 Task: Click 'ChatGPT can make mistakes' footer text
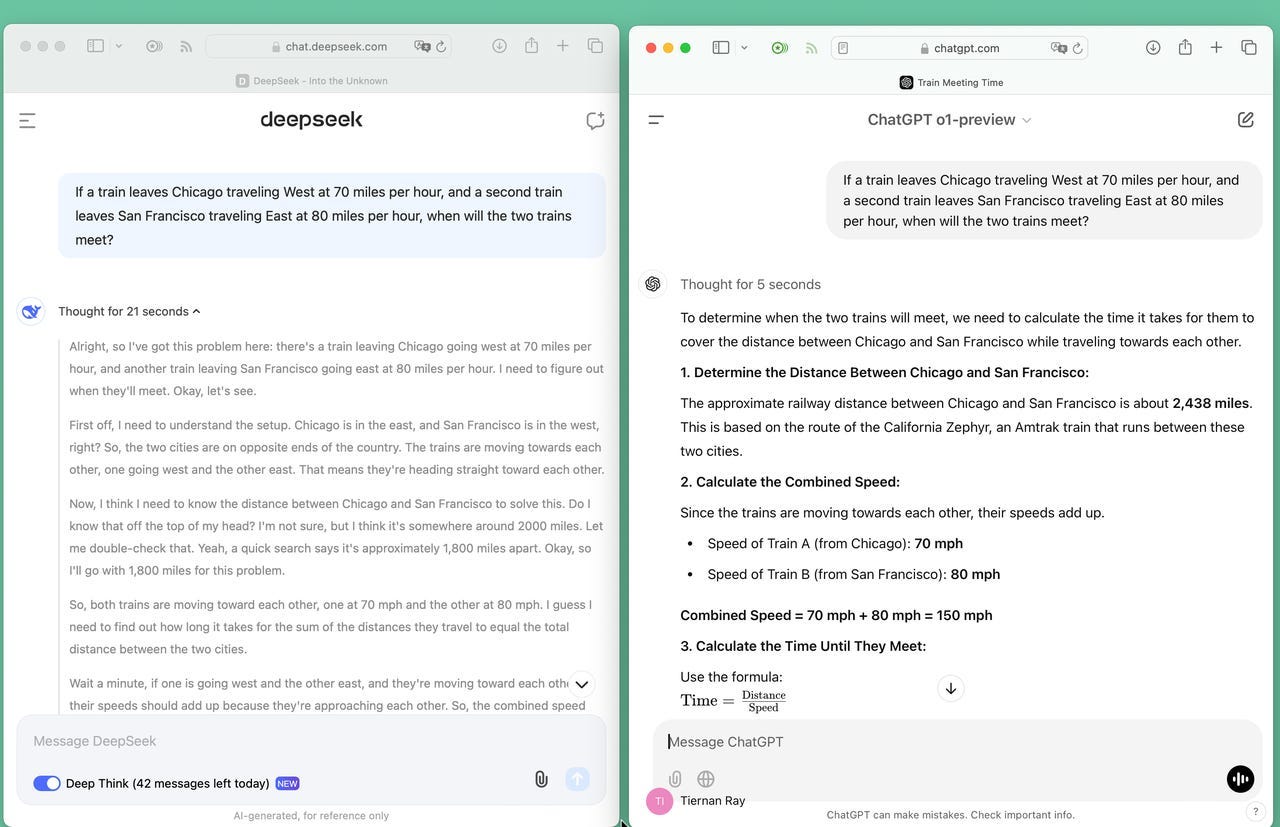click(x=951, y=815)
